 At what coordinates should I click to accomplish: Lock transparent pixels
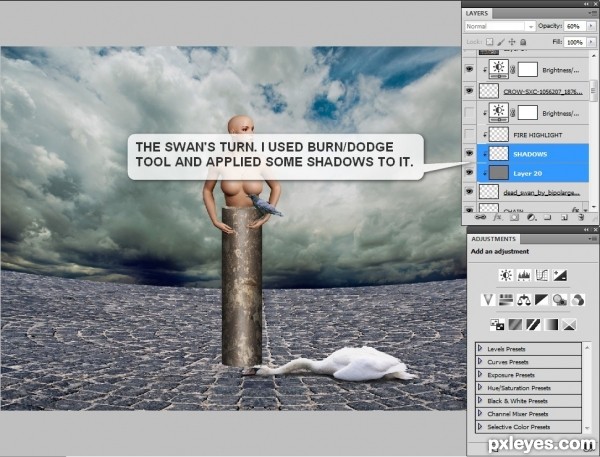click(x=489, y=42)
